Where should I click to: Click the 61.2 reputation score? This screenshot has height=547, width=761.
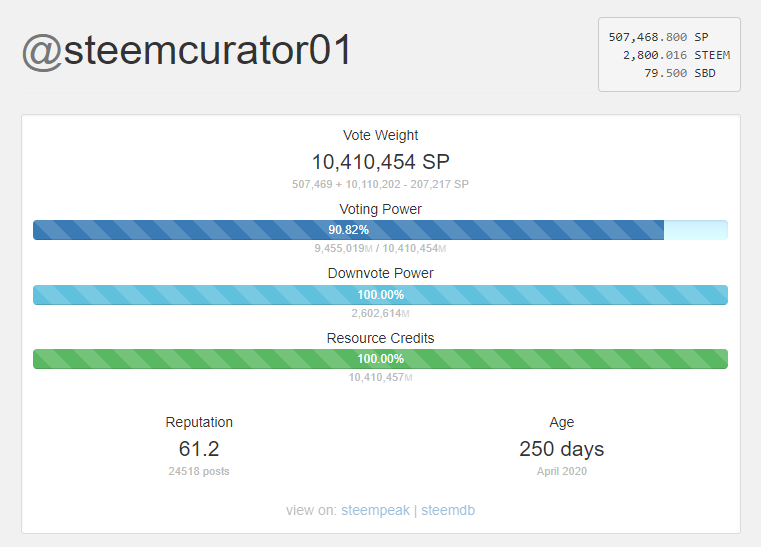coord(199,448)
